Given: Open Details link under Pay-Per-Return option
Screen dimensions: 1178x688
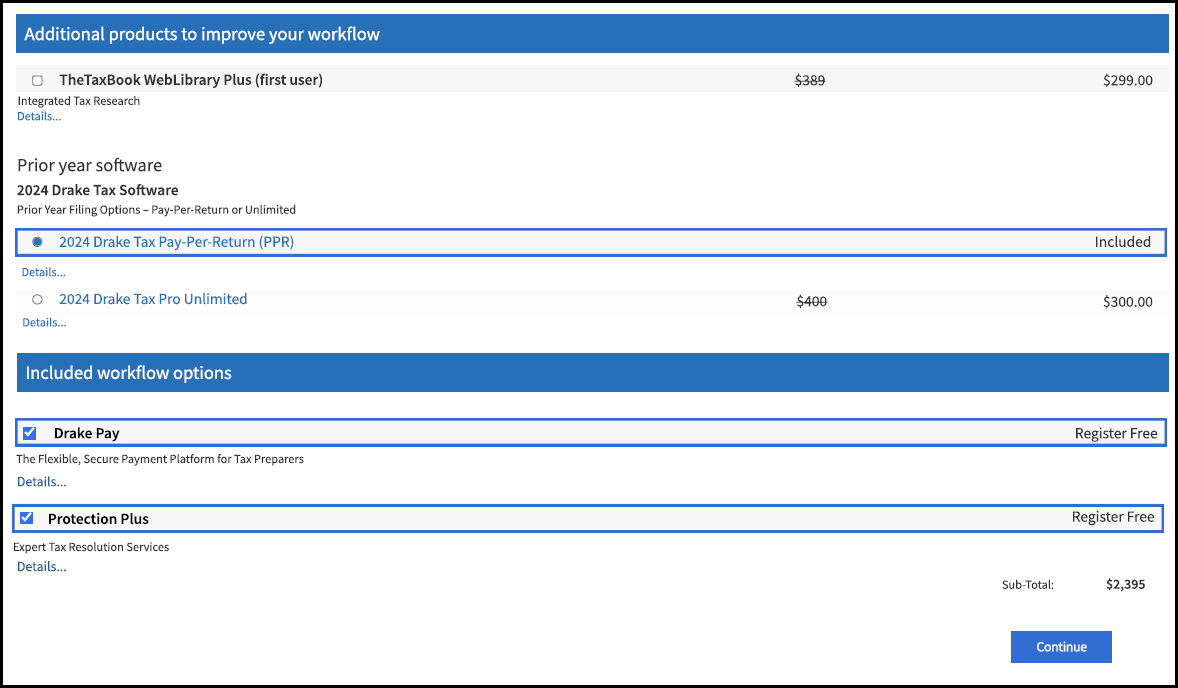Looking at the screenshot, I should click(44, 272).
